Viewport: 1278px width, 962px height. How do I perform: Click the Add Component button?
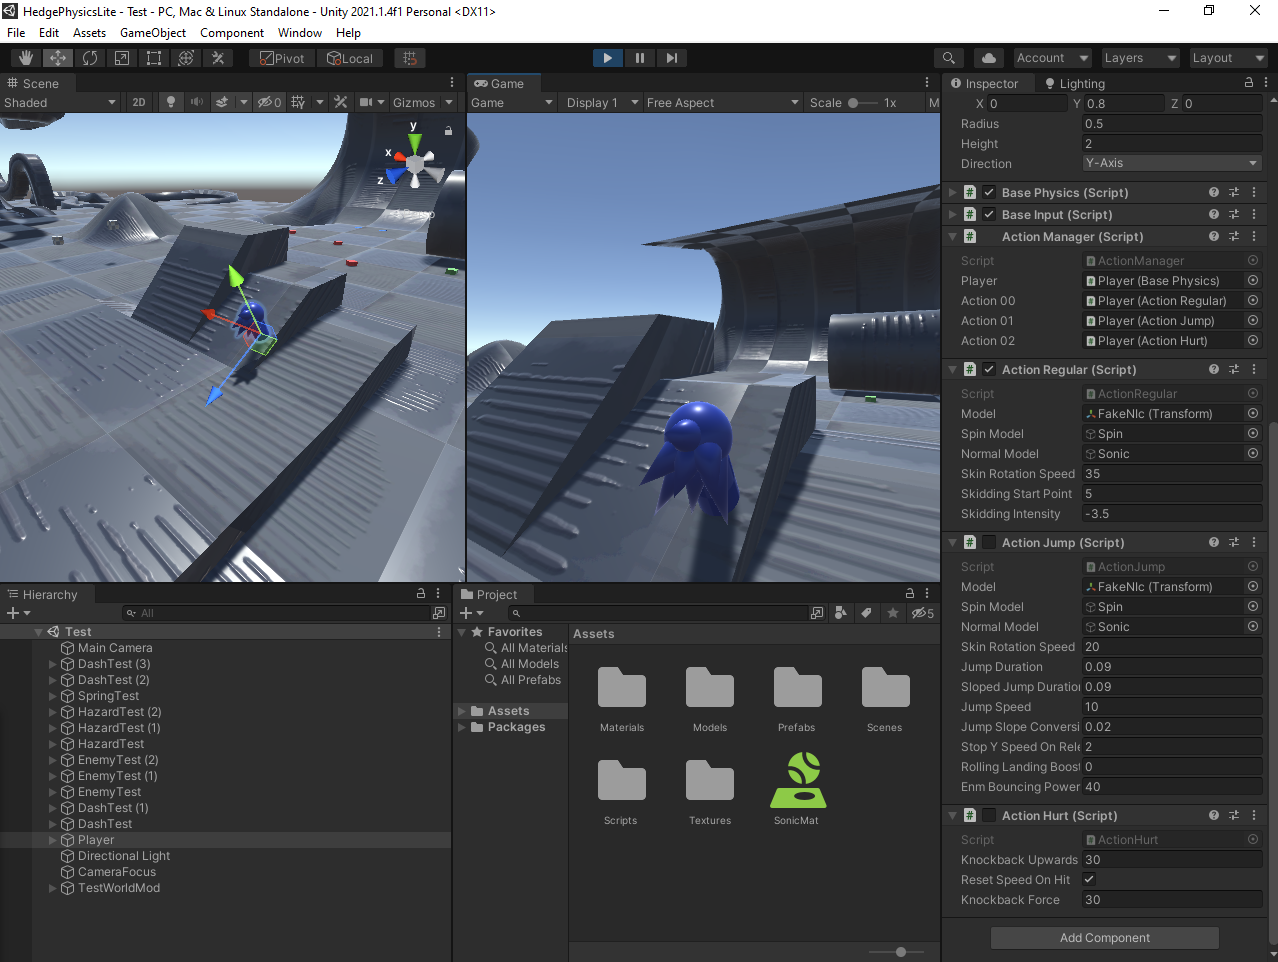click(1105, 938)
